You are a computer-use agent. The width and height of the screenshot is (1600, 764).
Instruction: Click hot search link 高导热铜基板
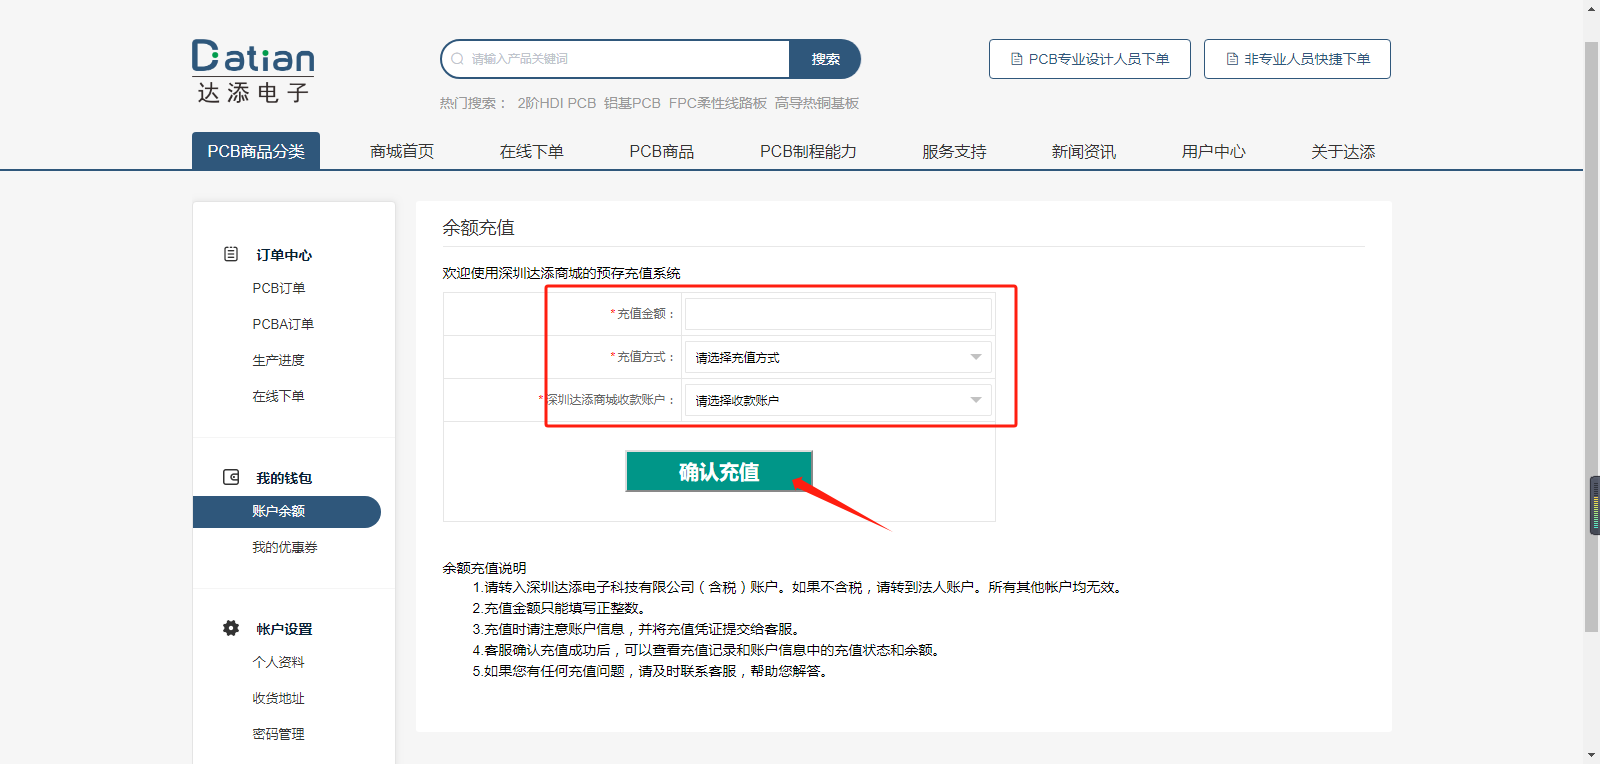tap(817, 103)
